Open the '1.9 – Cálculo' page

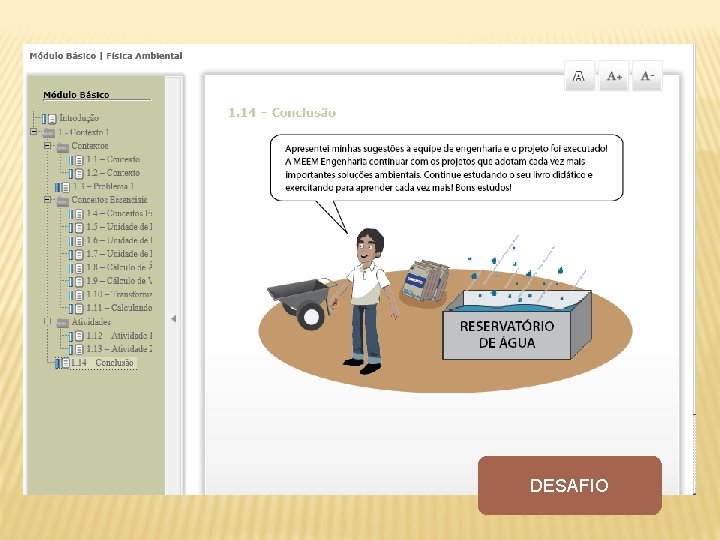click(x=119, y=281)
